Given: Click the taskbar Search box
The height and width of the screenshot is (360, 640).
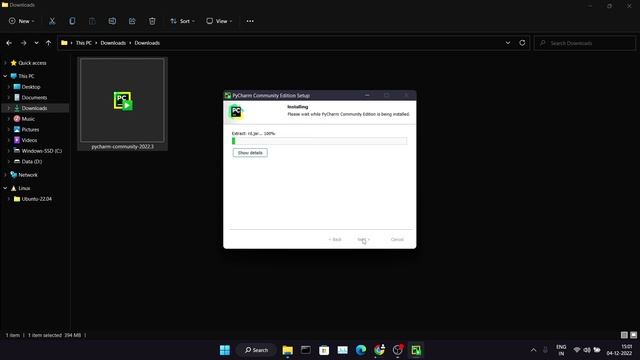Looking at the screenshot, I should point(256,350).
